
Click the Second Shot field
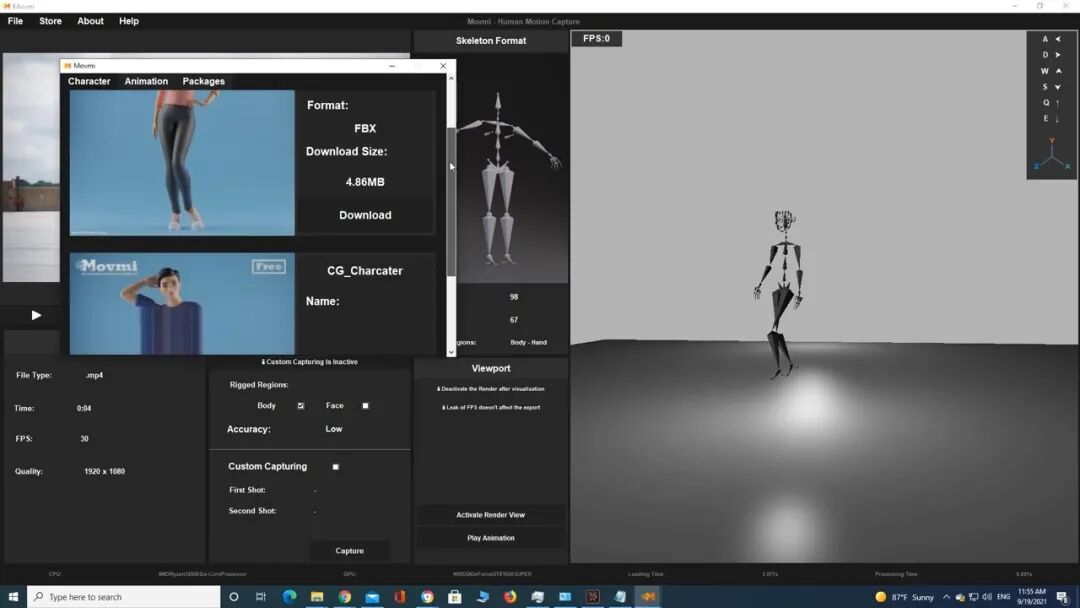315,511
